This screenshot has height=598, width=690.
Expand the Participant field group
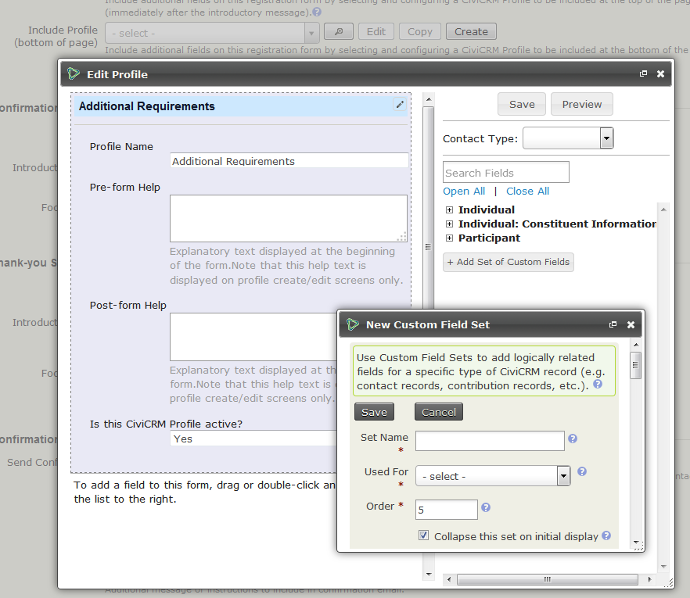tap(450, 238)
